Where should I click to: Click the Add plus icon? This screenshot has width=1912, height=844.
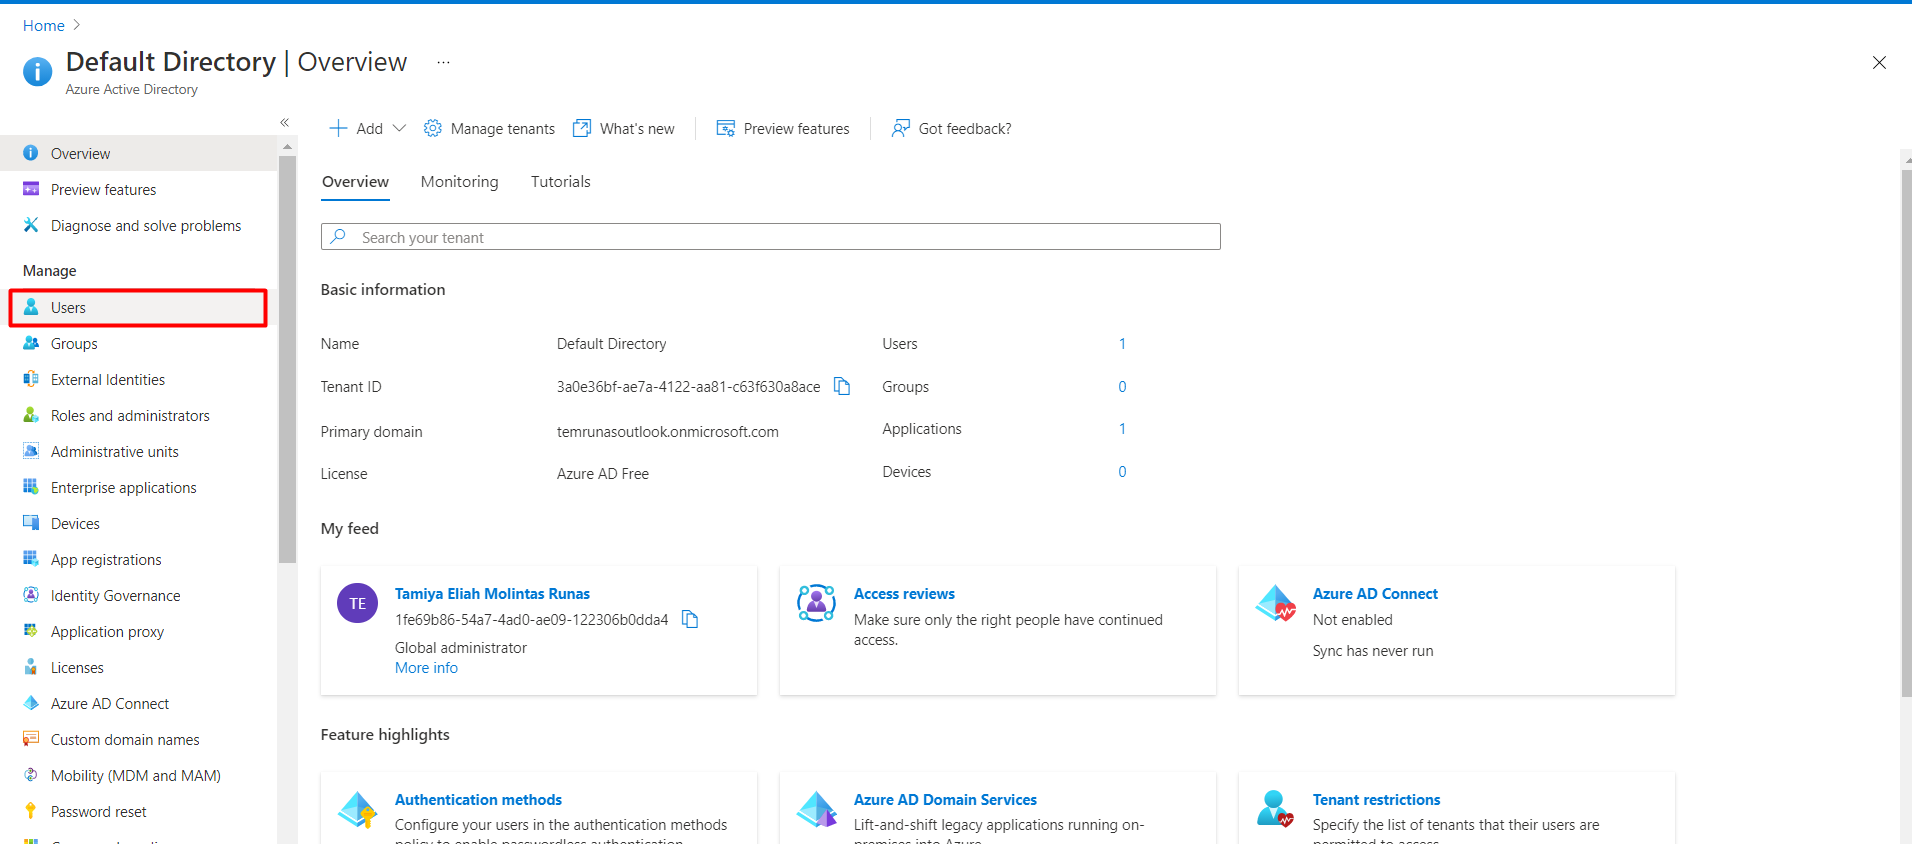(338, 128)
